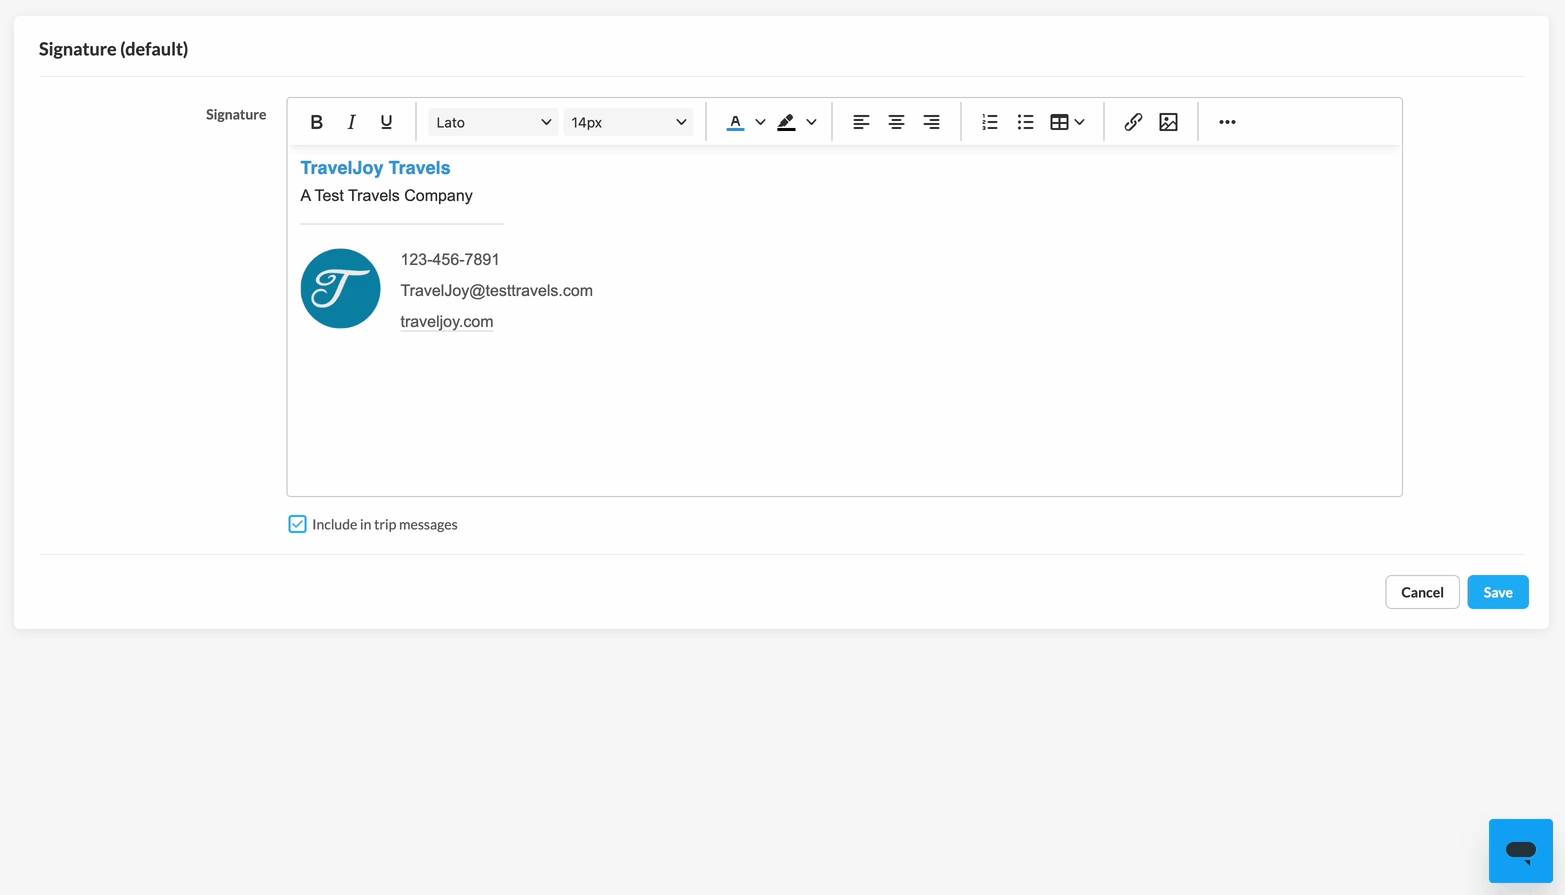The height and width of the screenshot is (895, 1565).
Task: Center-align the signature text
Action: (x=896, y=122)
